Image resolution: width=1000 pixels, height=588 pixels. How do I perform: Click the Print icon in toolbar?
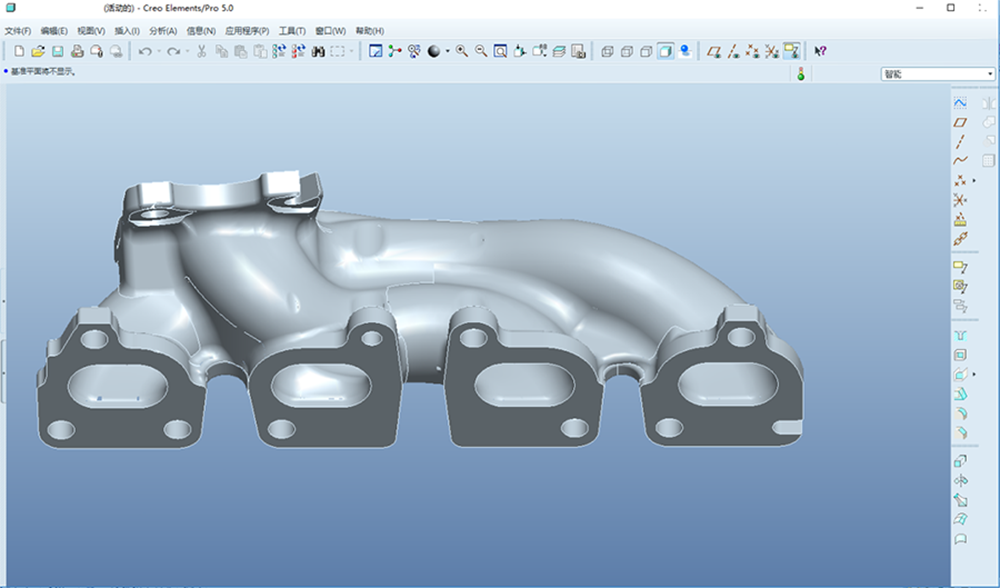point(77,51)
